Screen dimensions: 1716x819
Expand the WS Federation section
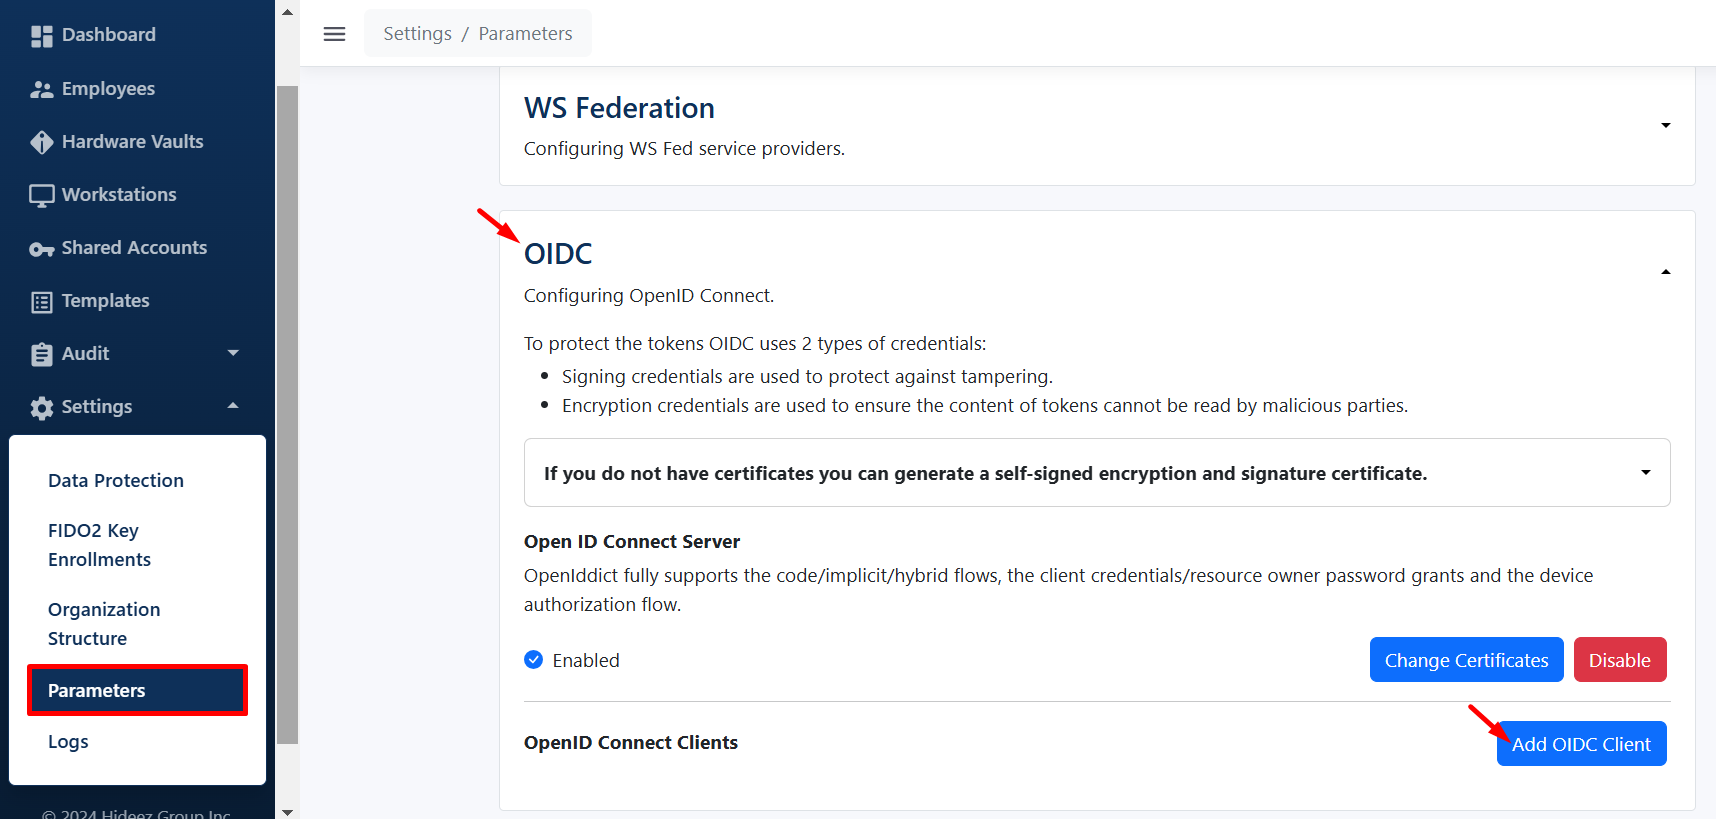pyautogui.click(x=1665, y=125)
